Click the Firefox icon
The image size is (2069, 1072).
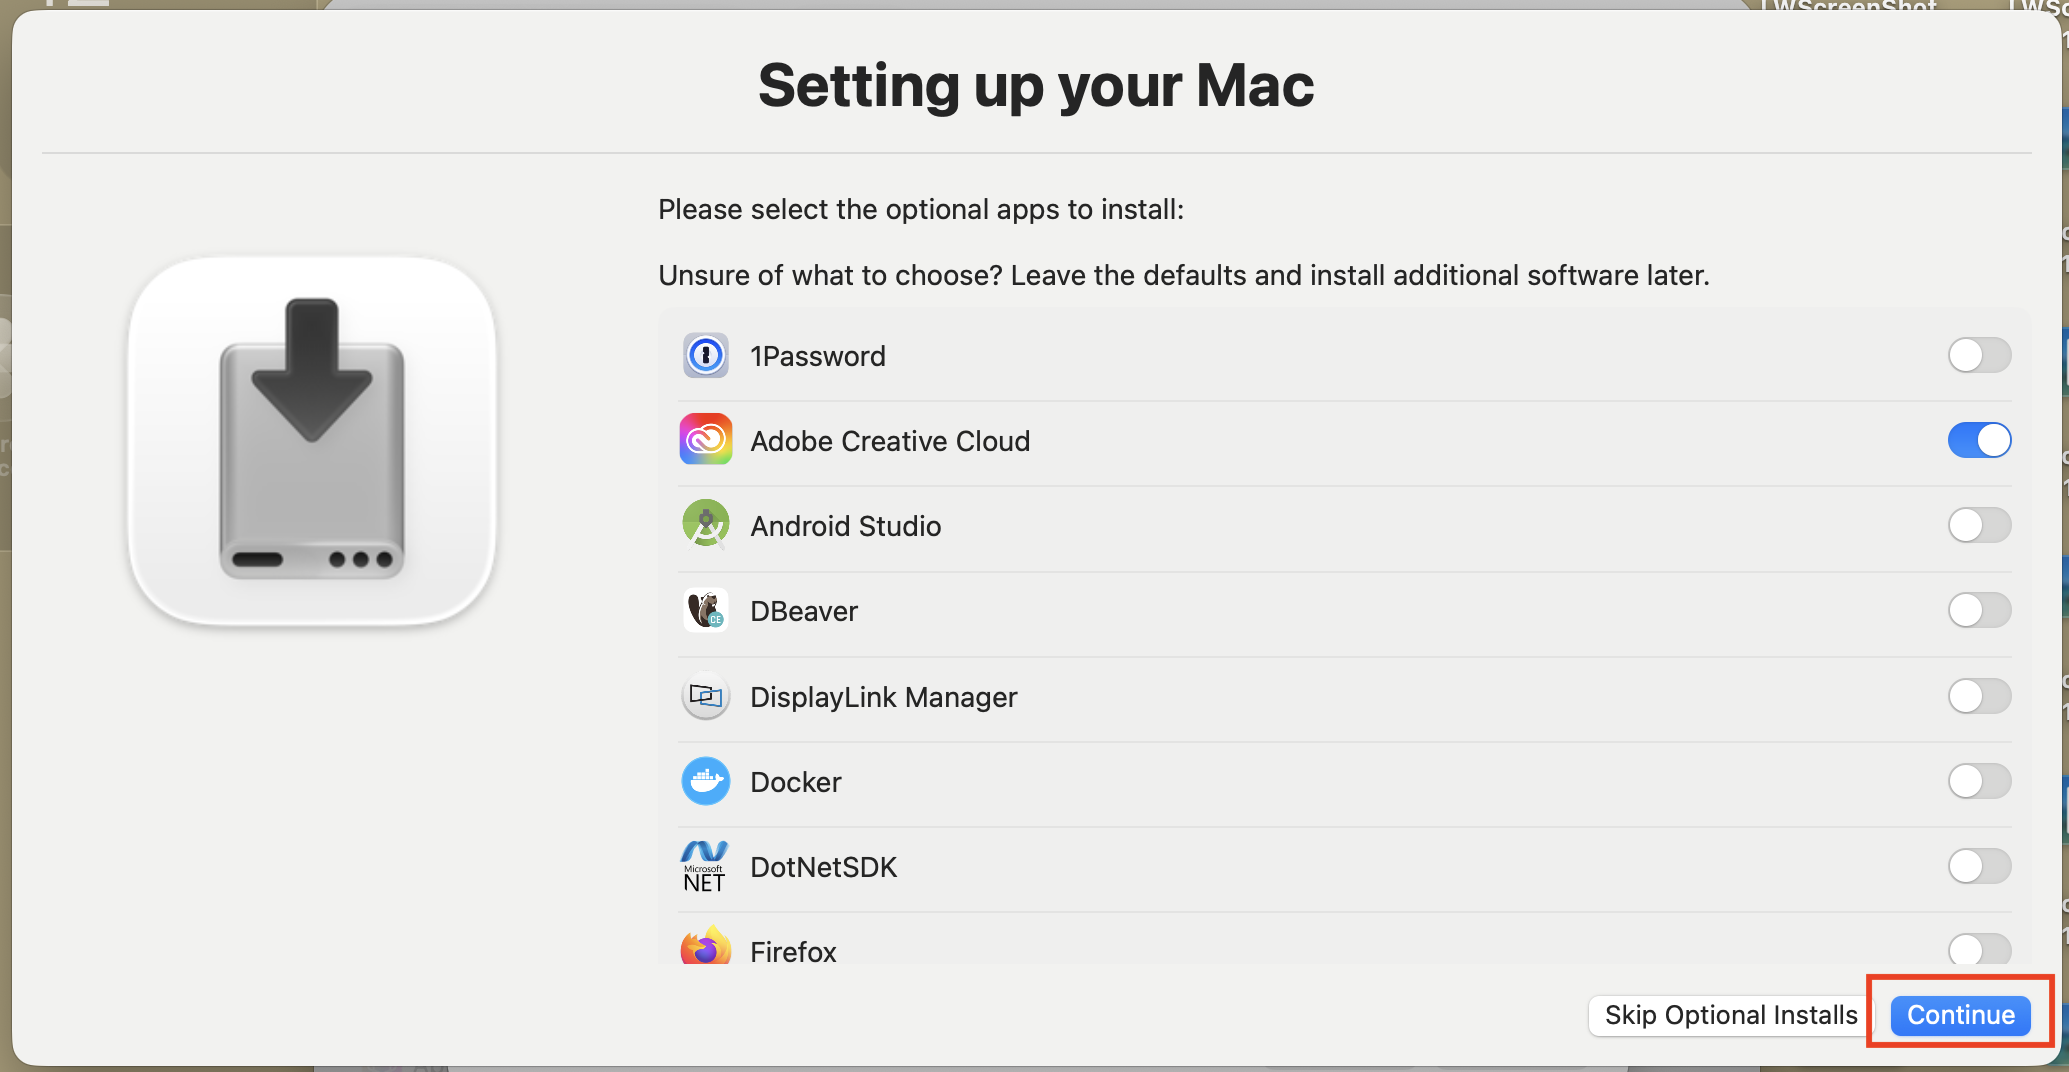click(x=705, y=947)
